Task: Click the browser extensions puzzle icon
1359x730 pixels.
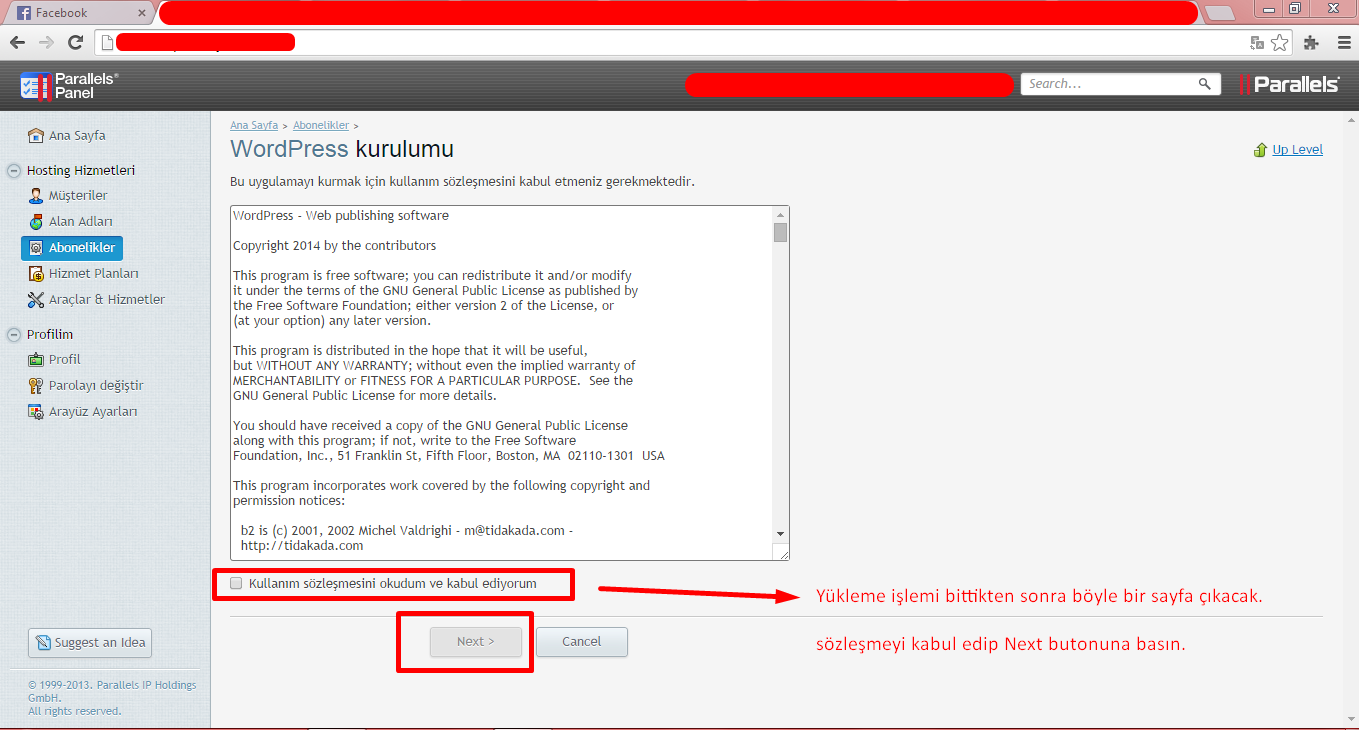Action: 1312,42
